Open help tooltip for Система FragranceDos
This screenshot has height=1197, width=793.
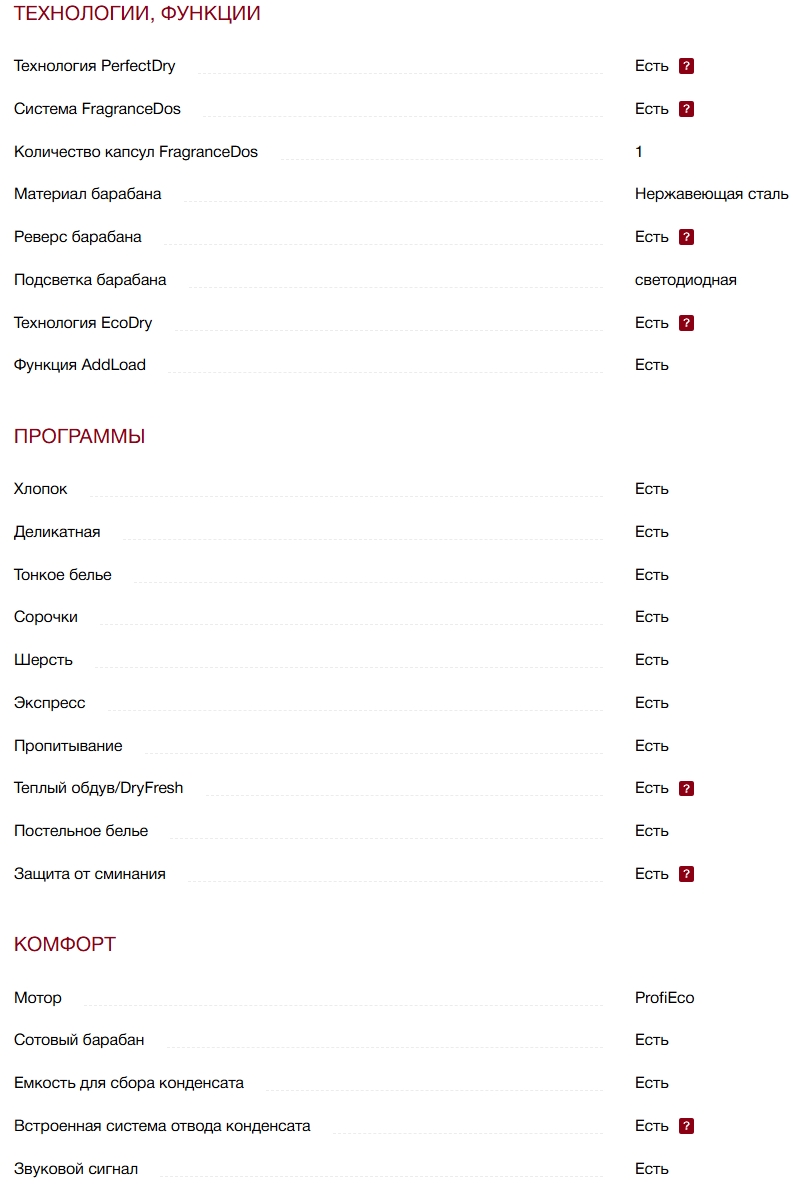coord(686,109)
